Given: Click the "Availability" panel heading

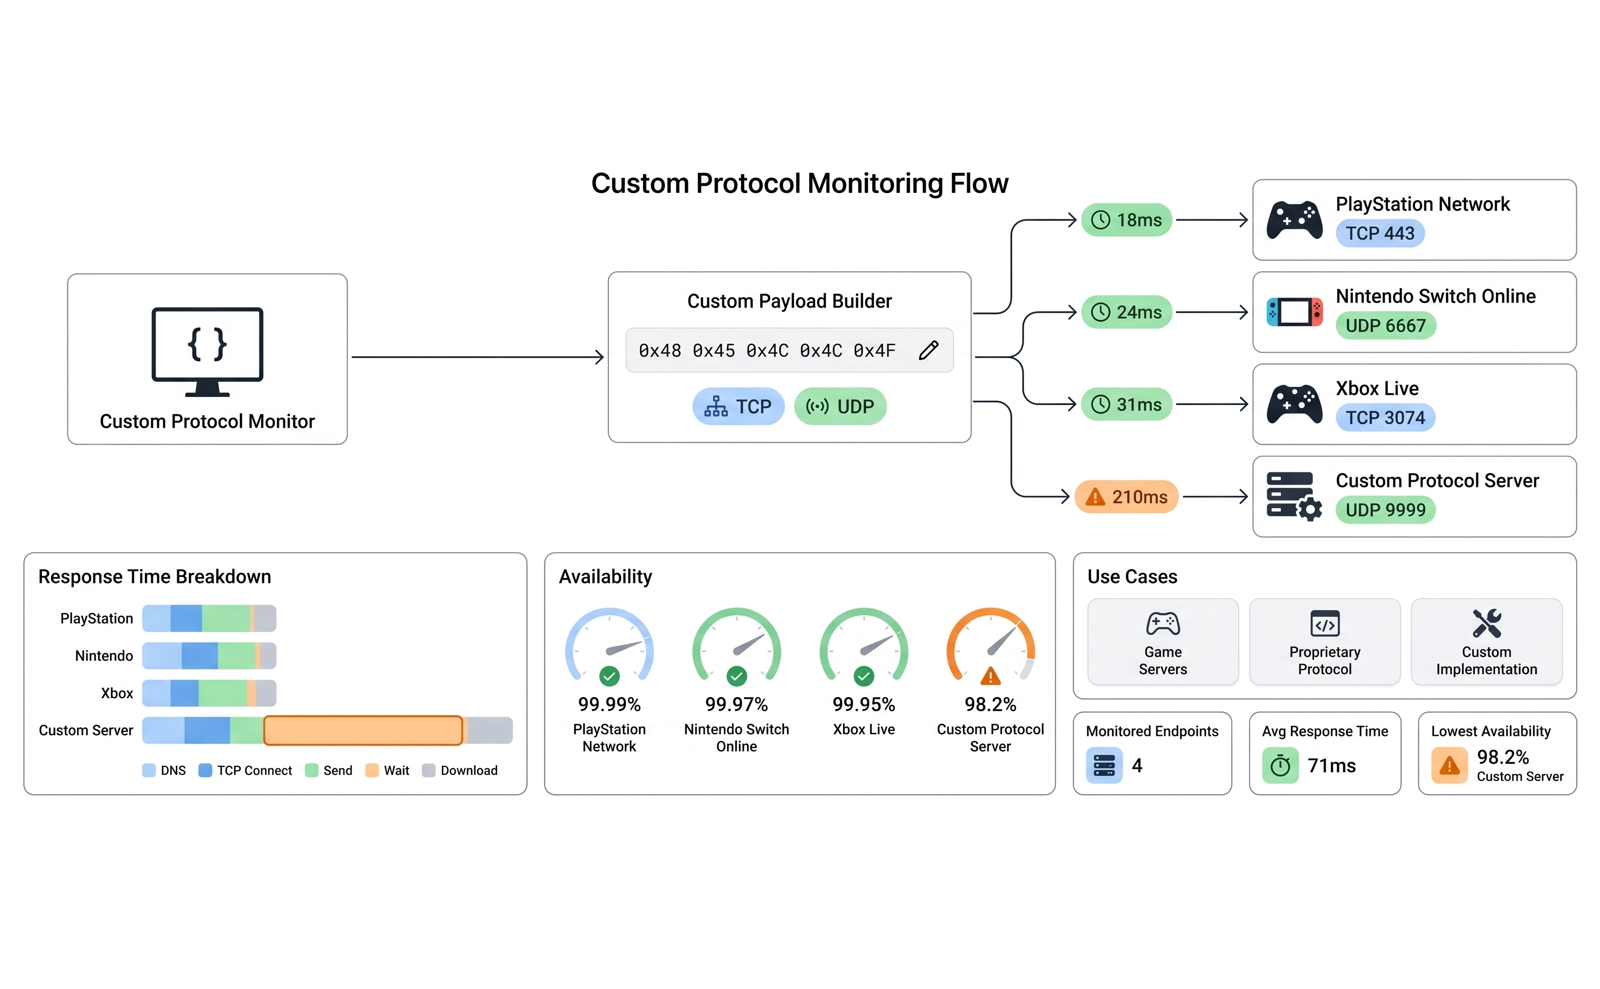Looking at the screenshot, I should point(605,577).
